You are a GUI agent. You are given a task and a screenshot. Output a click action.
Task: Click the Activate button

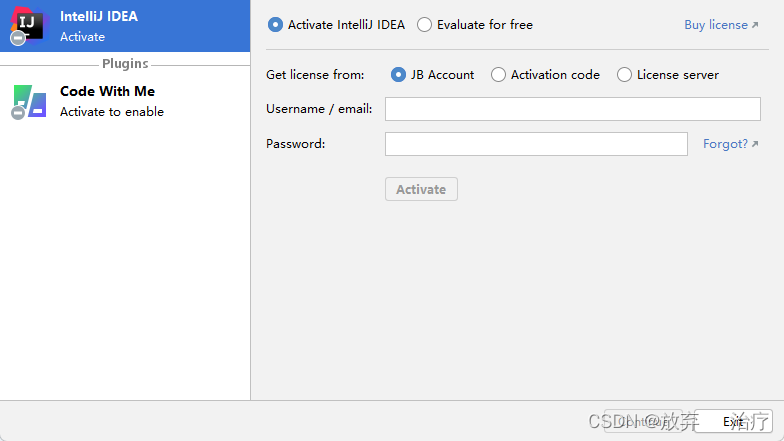421,189
